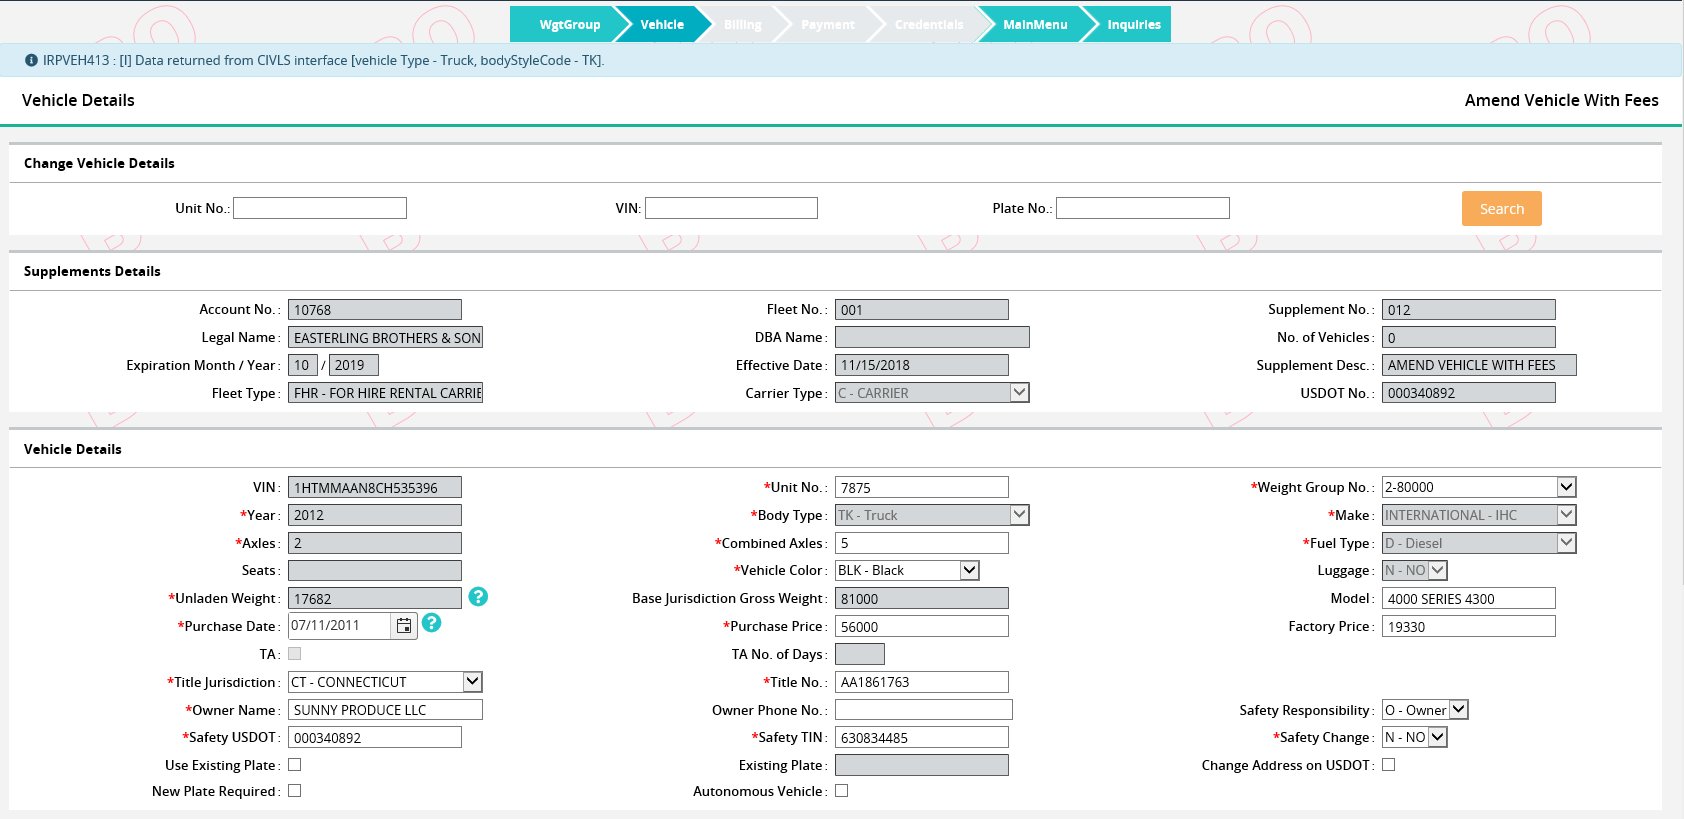
Task: Click the Combined Axles field
Action: coord(922,543)
